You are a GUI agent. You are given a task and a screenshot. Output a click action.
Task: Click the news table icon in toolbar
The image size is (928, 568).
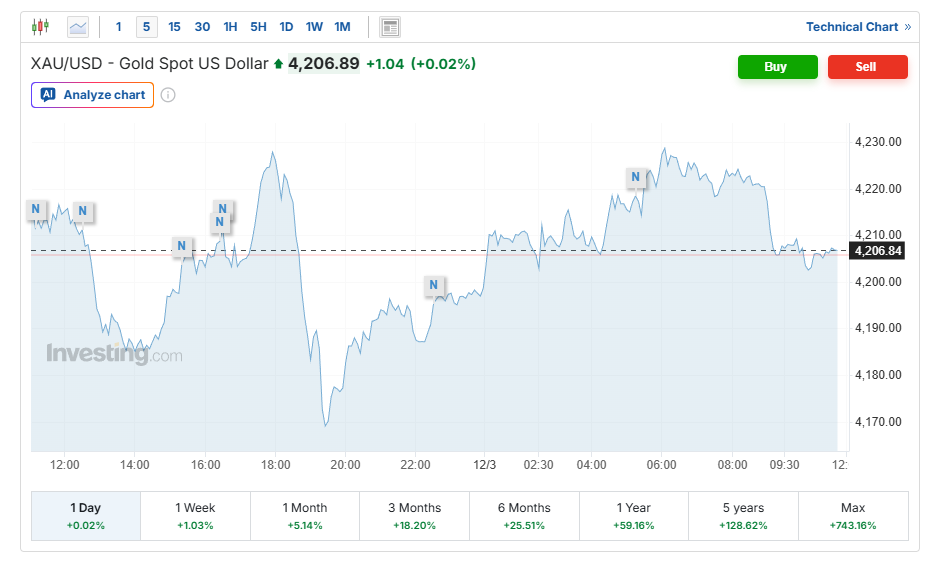click(x=390, y=27)
